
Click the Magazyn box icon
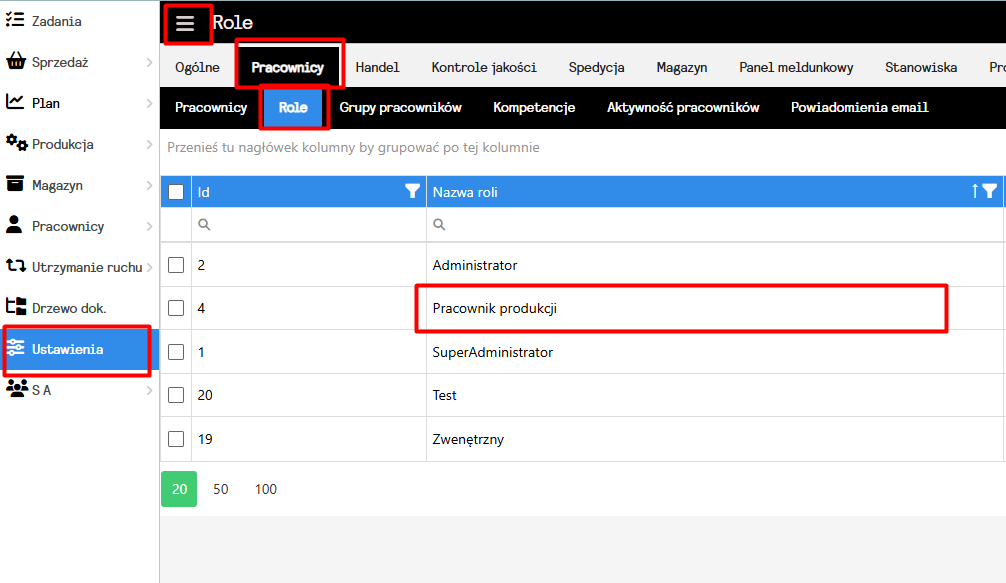15,184
